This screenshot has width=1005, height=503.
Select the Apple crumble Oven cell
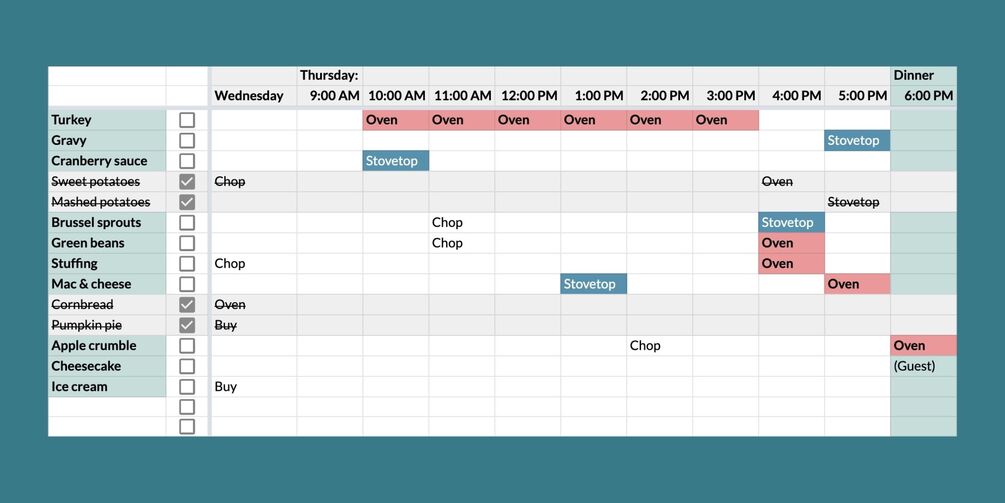click(x=923, y=345)
